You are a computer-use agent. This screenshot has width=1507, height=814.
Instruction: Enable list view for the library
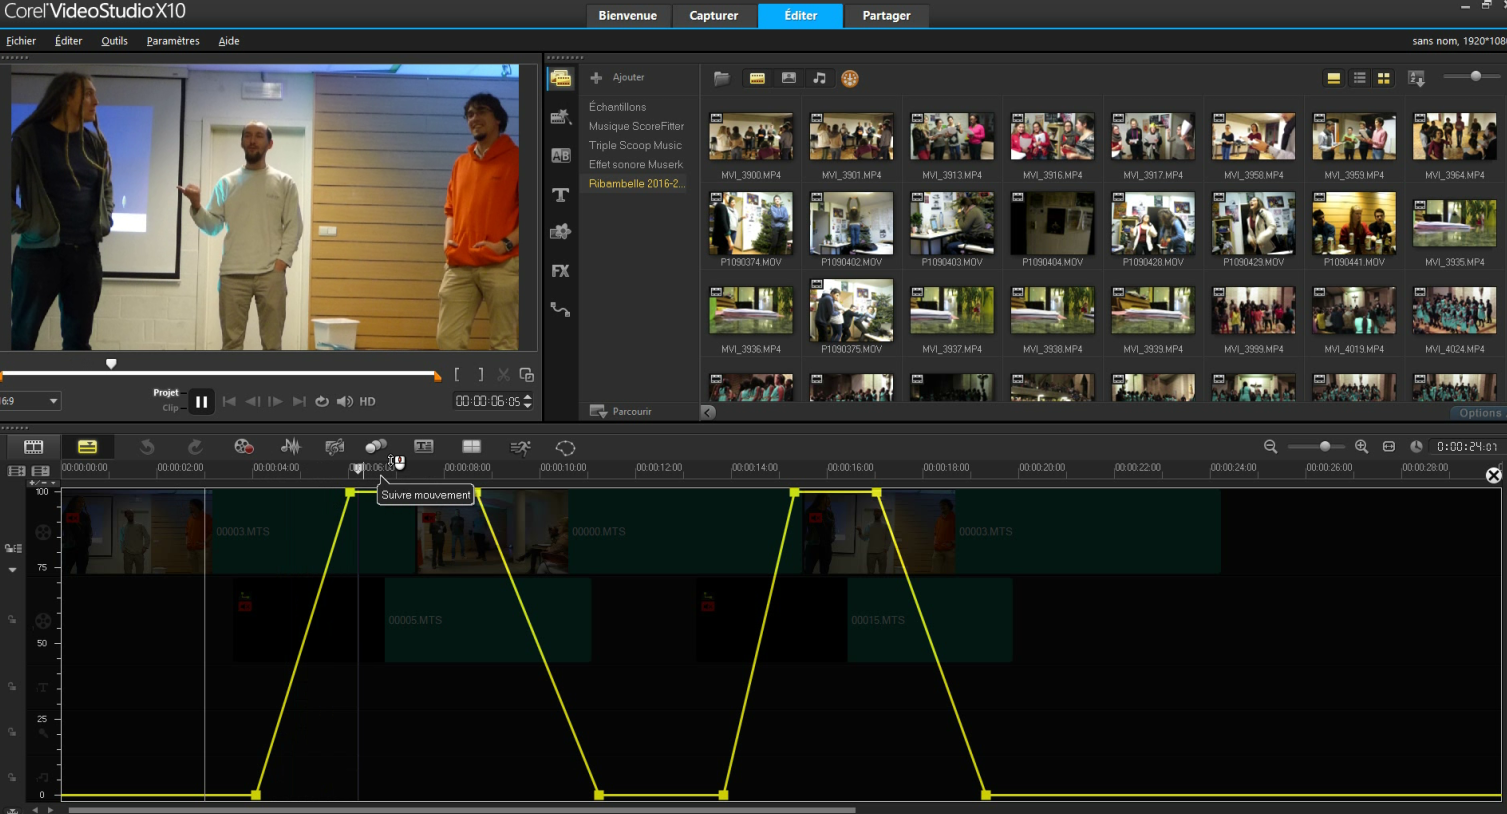(1359, 78)
